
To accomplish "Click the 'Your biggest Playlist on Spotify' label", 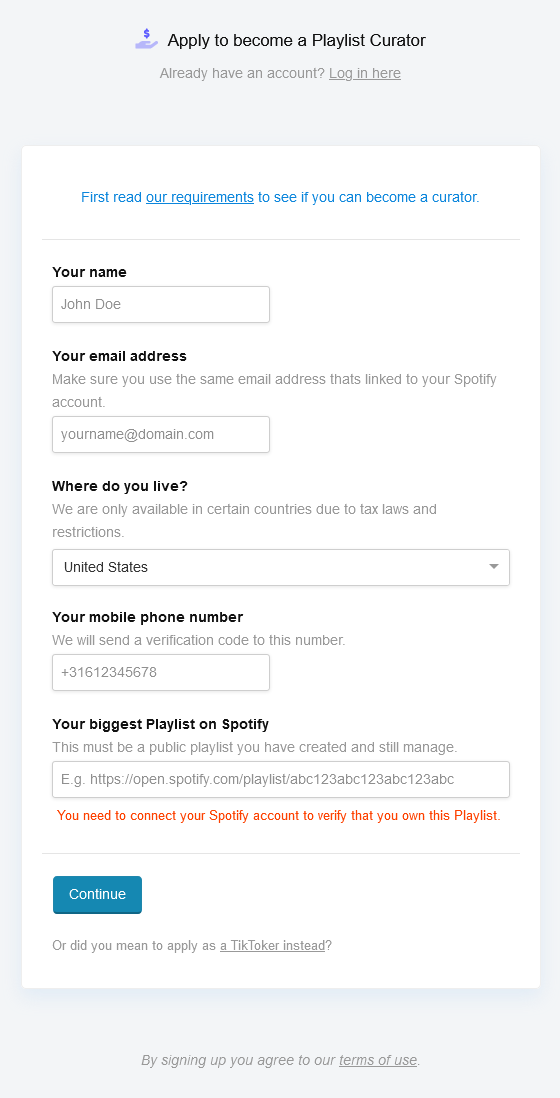I will click(161, 723).
